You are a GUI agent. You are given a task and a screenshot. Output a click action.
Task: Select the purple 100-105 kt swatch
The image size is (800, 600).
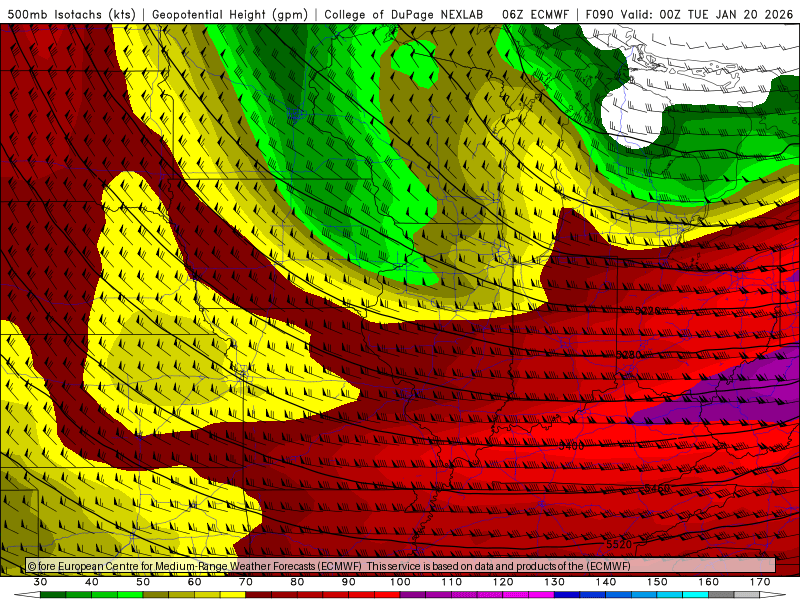tap(413, 595)
